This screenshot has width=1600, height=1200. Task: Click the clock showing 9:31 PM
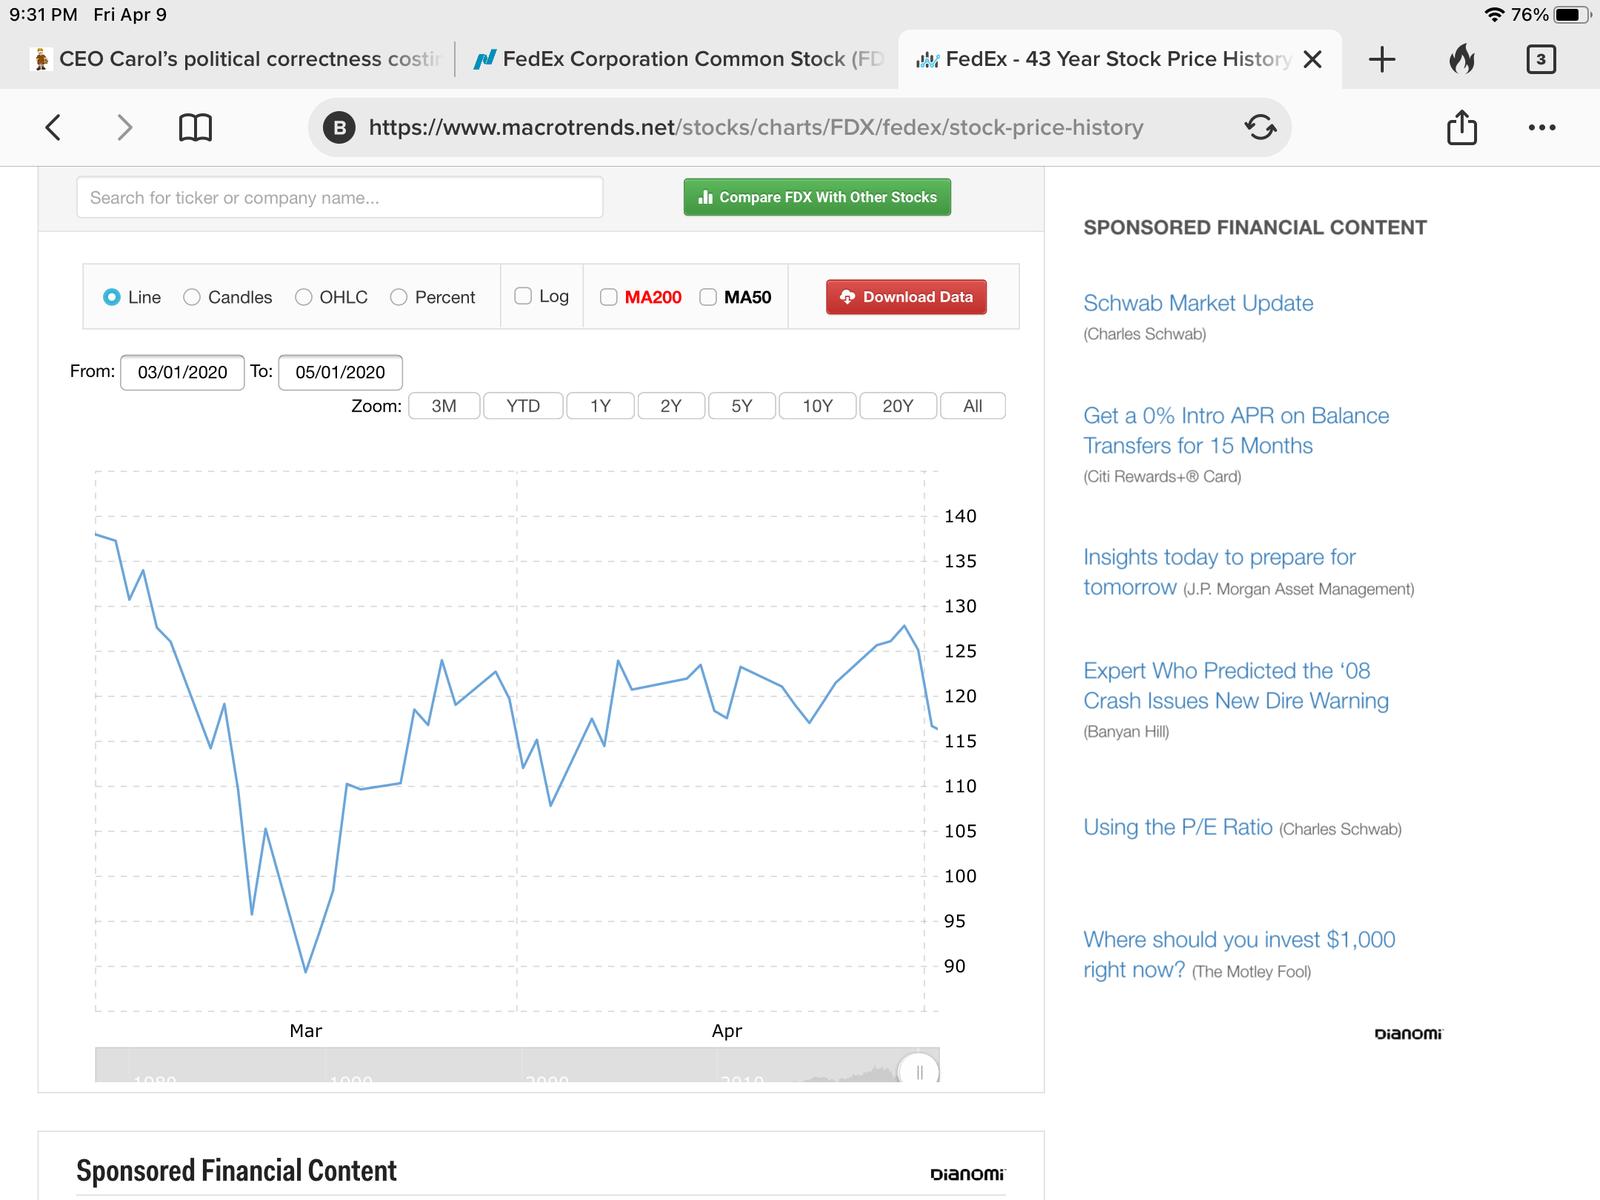(x=43, y=15)
